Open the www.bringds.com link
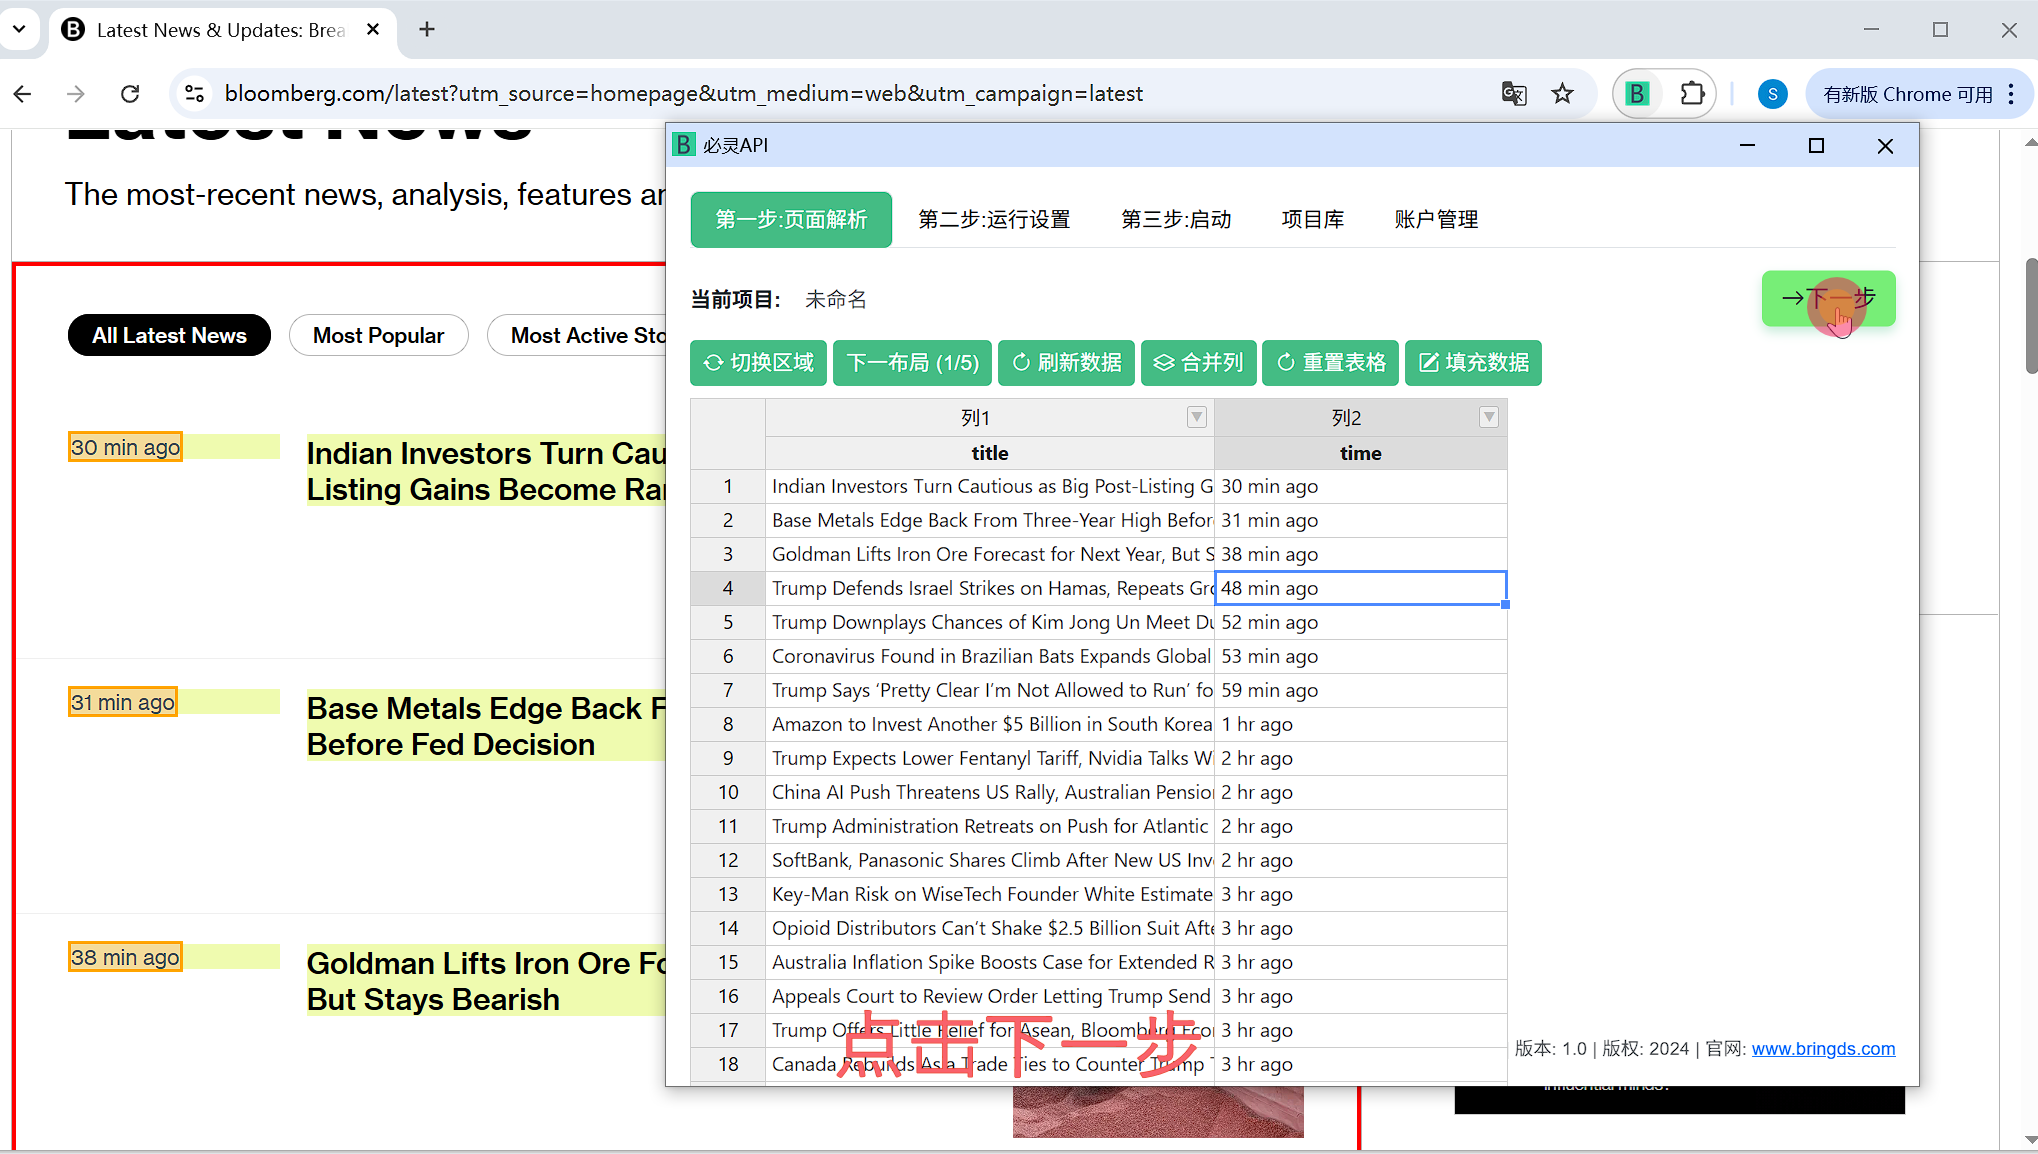Image resolution: width=2038 pixels, height=1154 pixels. 1823,1048
